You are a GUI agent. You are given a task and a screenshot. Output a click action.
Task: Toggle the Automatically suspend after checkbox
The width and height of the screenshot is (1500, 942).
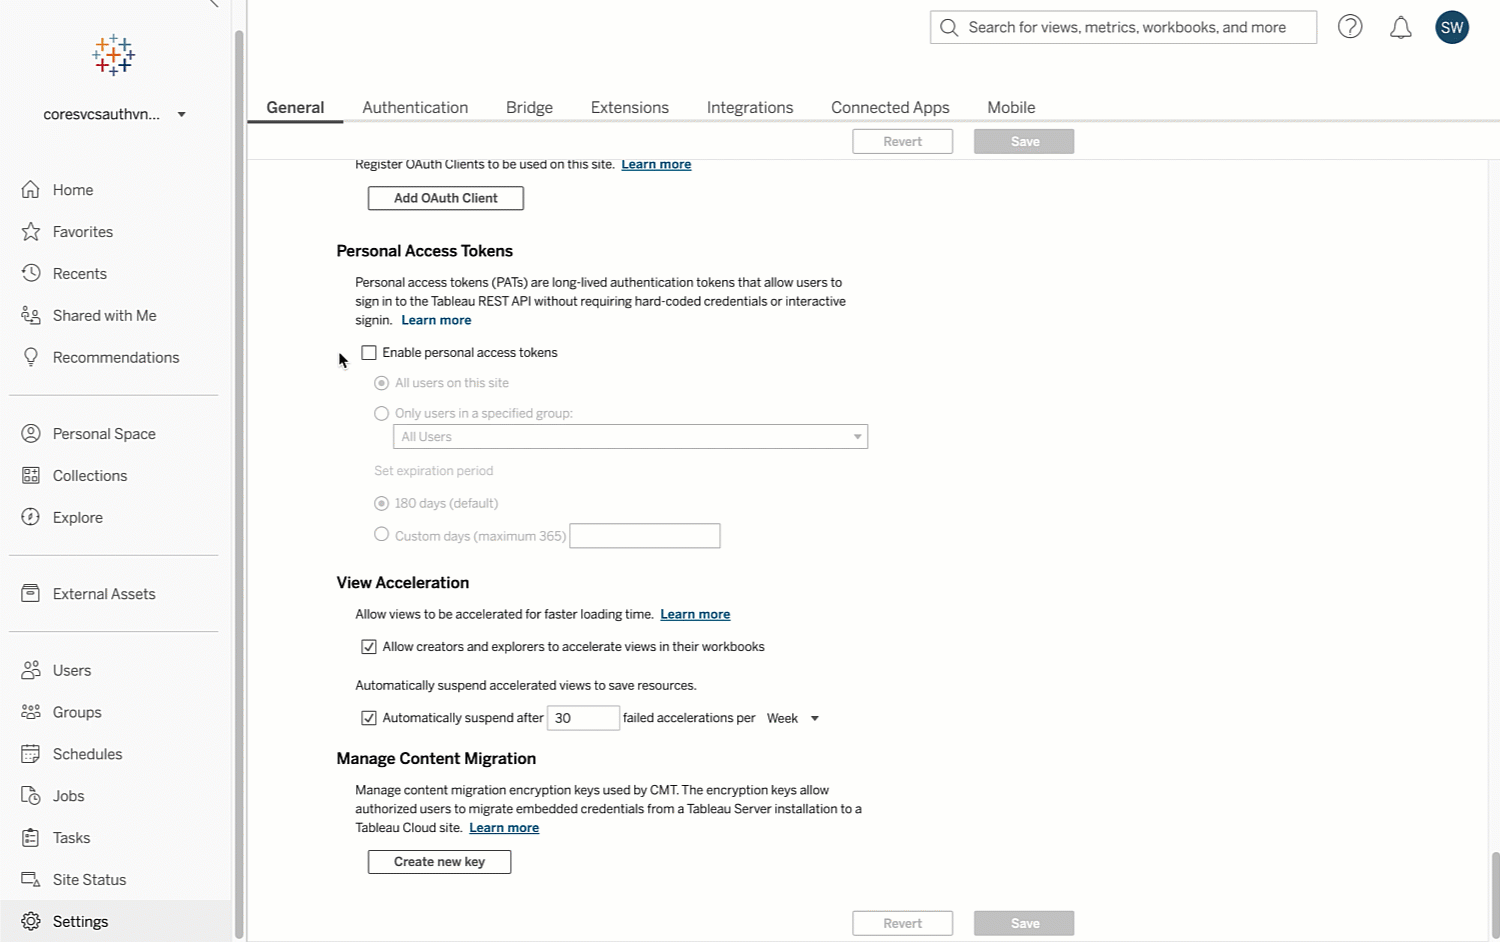click(x=369, y=718)
